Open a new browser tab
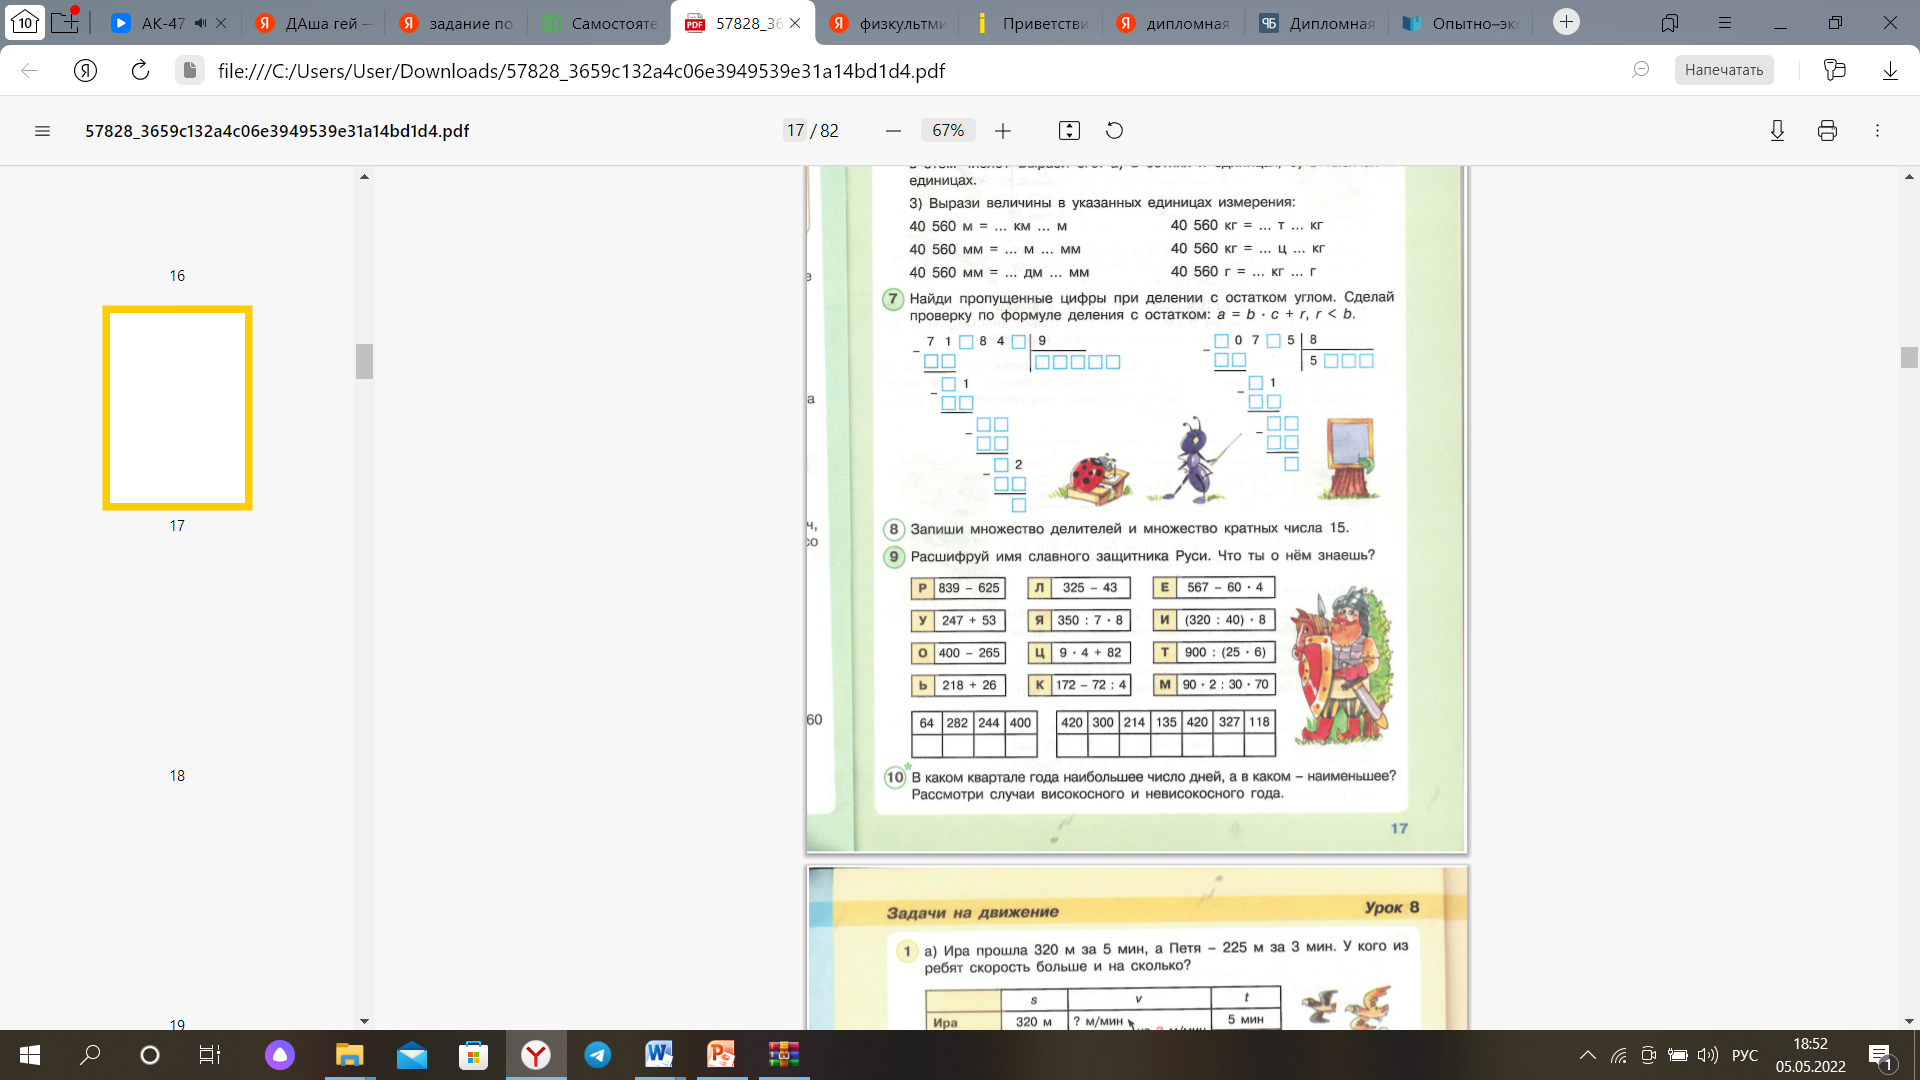 (x=1566, y=22)
